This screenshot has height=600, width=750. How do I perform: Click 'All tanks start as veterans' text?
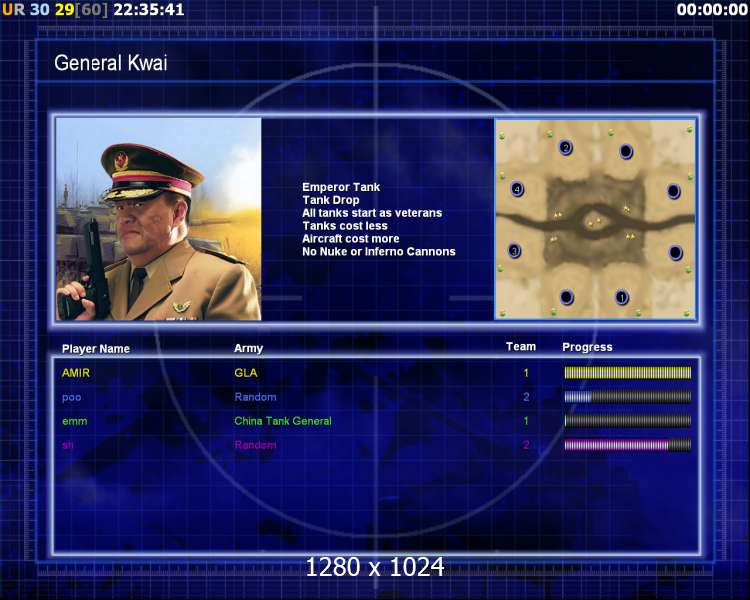click(372, 213)
